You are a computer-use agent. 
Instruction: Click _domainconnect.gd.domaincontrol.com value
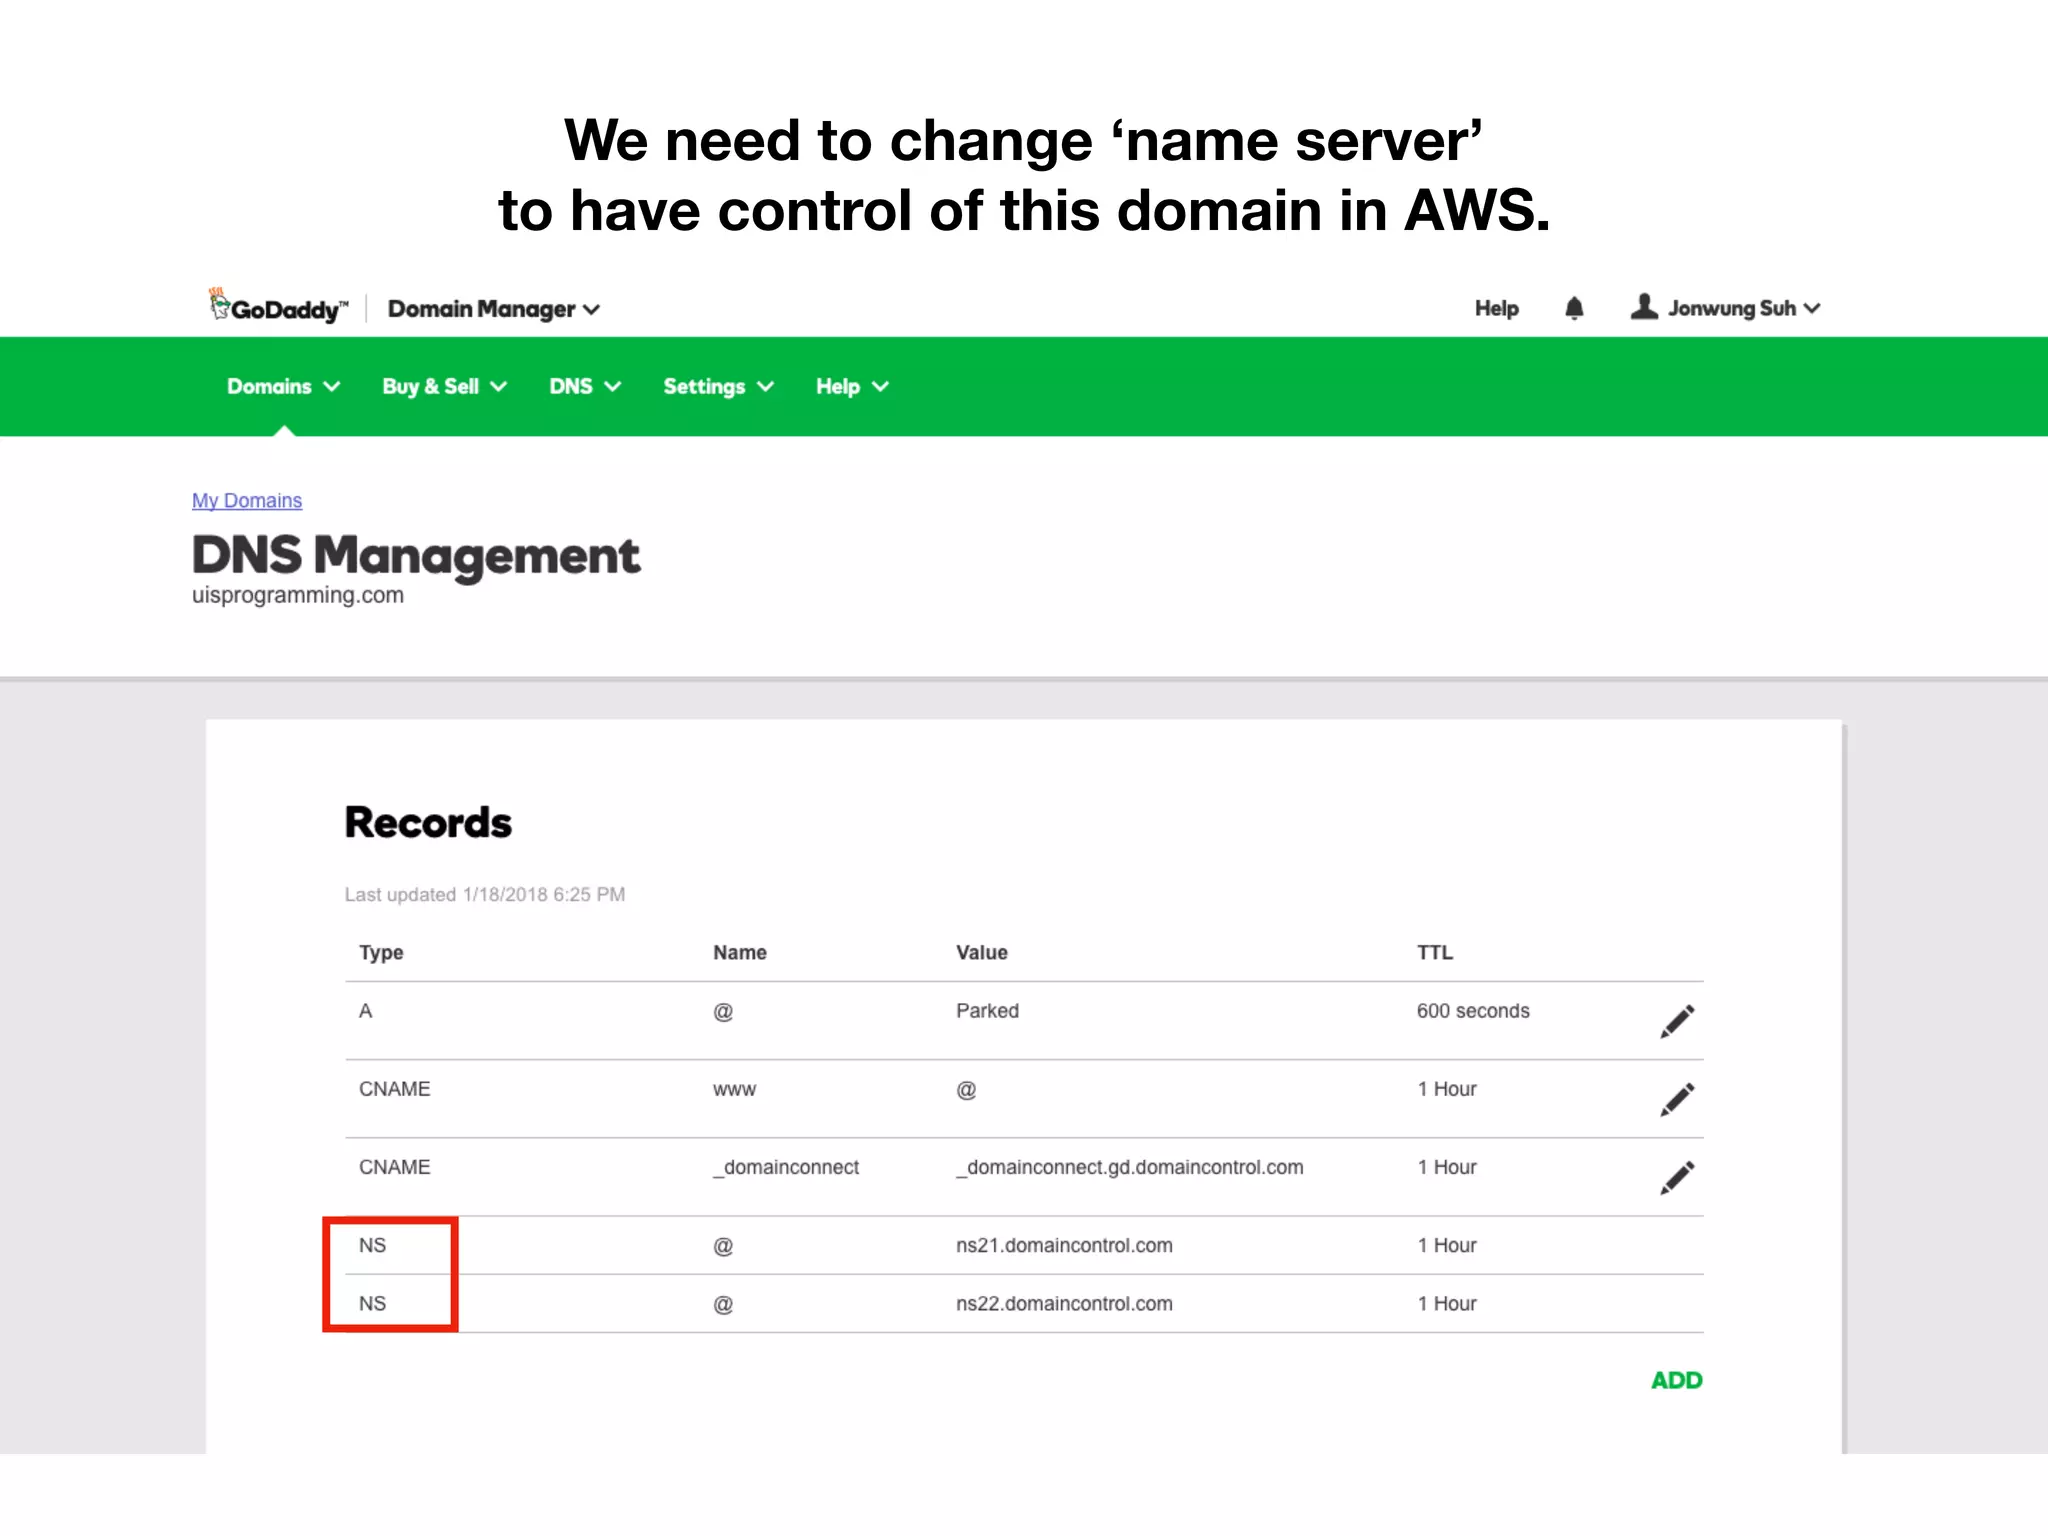(x=1129, y=1167)
